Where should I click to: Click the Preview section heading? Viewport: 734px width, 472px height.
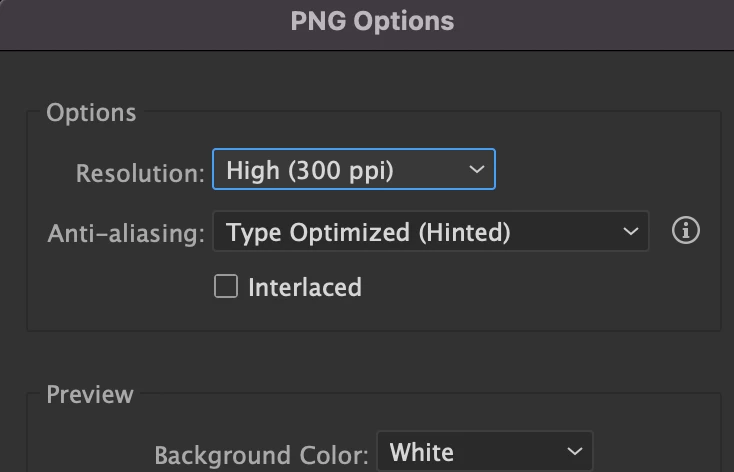tap(90, 394)
